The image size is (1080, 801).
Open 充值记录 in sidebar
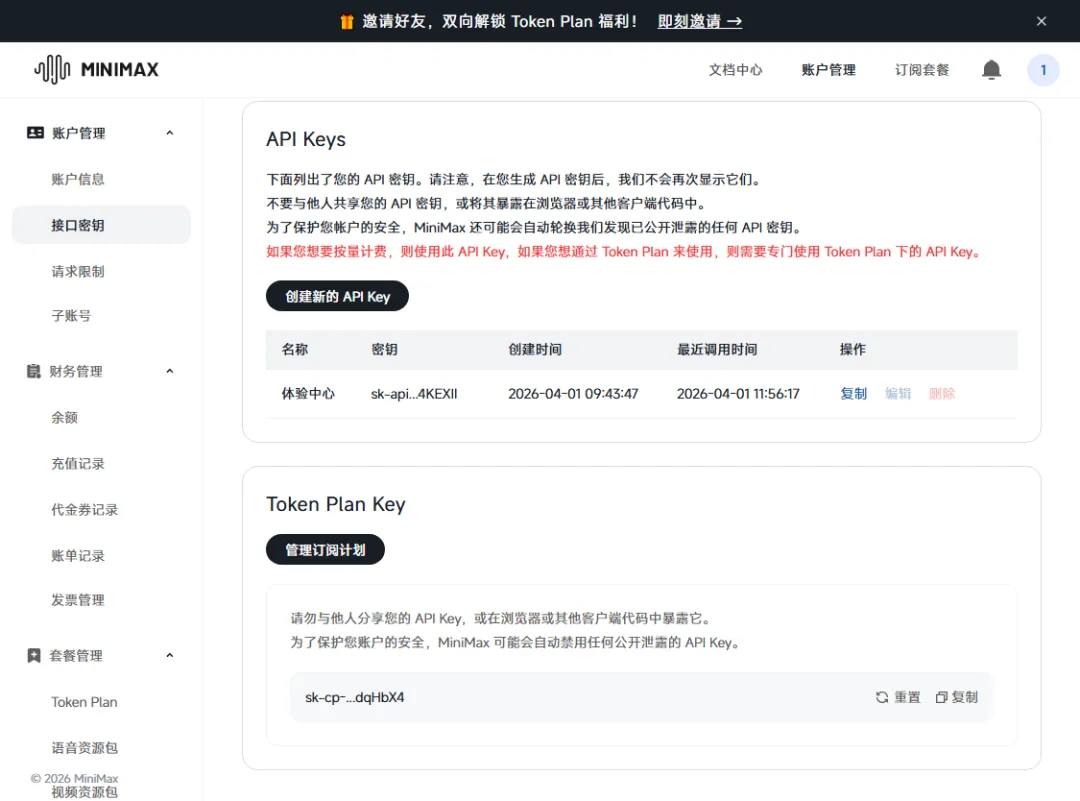click(78, 464)
